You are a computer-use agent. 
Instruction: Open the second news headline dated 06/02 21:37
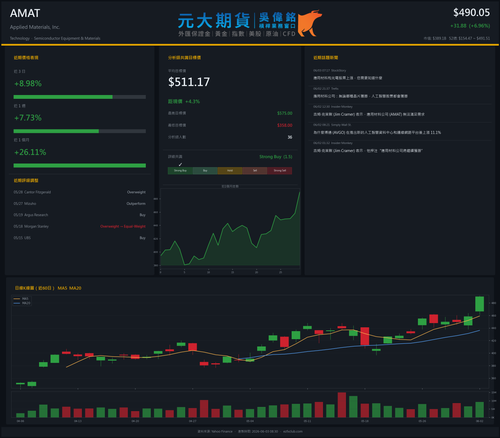[x=360, y=96]
